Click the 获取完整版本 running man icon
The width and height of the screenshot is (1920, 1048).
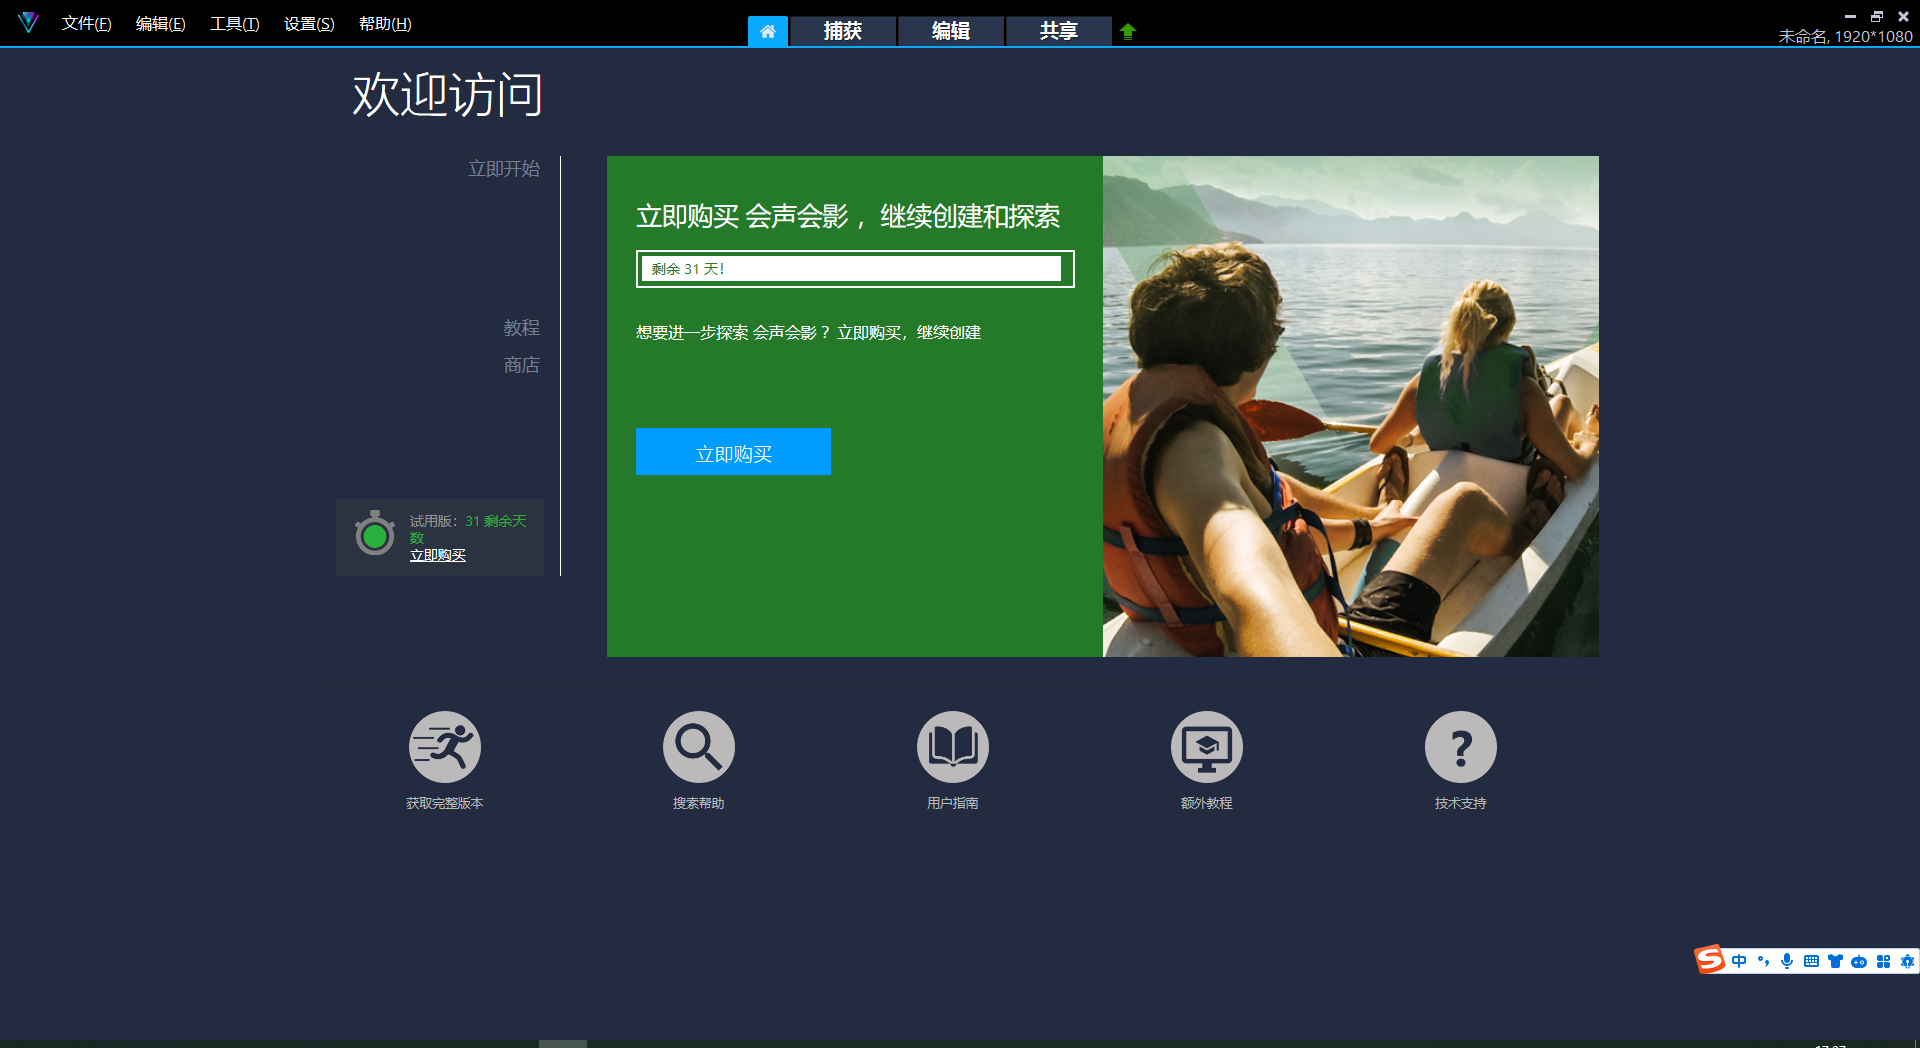point(444,747)
